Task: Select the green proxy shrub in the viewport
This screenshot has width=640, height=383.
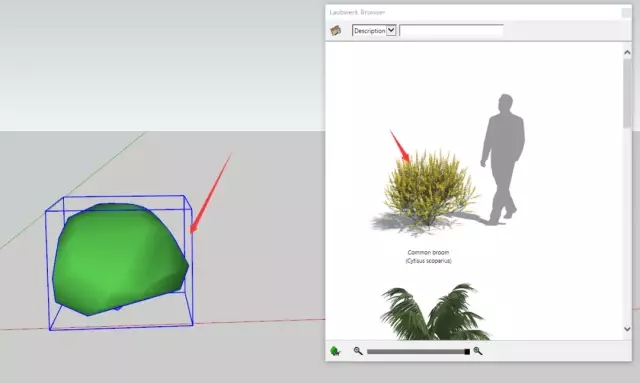Action: point(121,258)
